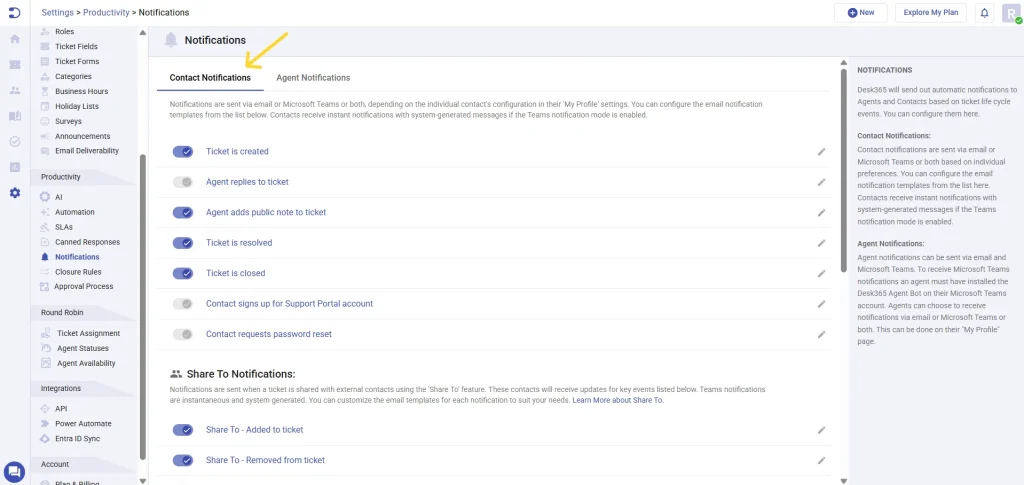Disable Share To - Added to ticket toggle
The width and height of the screenshot is (1024, 485).
pyautogui.click(x=183, y=430)
